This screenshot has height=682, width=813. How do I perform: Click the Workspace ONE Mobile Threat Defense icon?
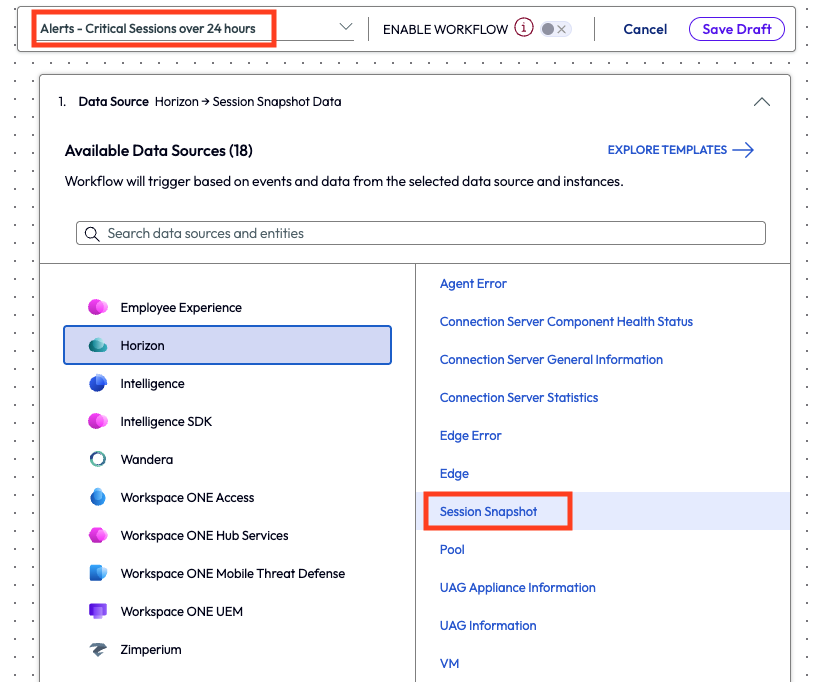98,574
